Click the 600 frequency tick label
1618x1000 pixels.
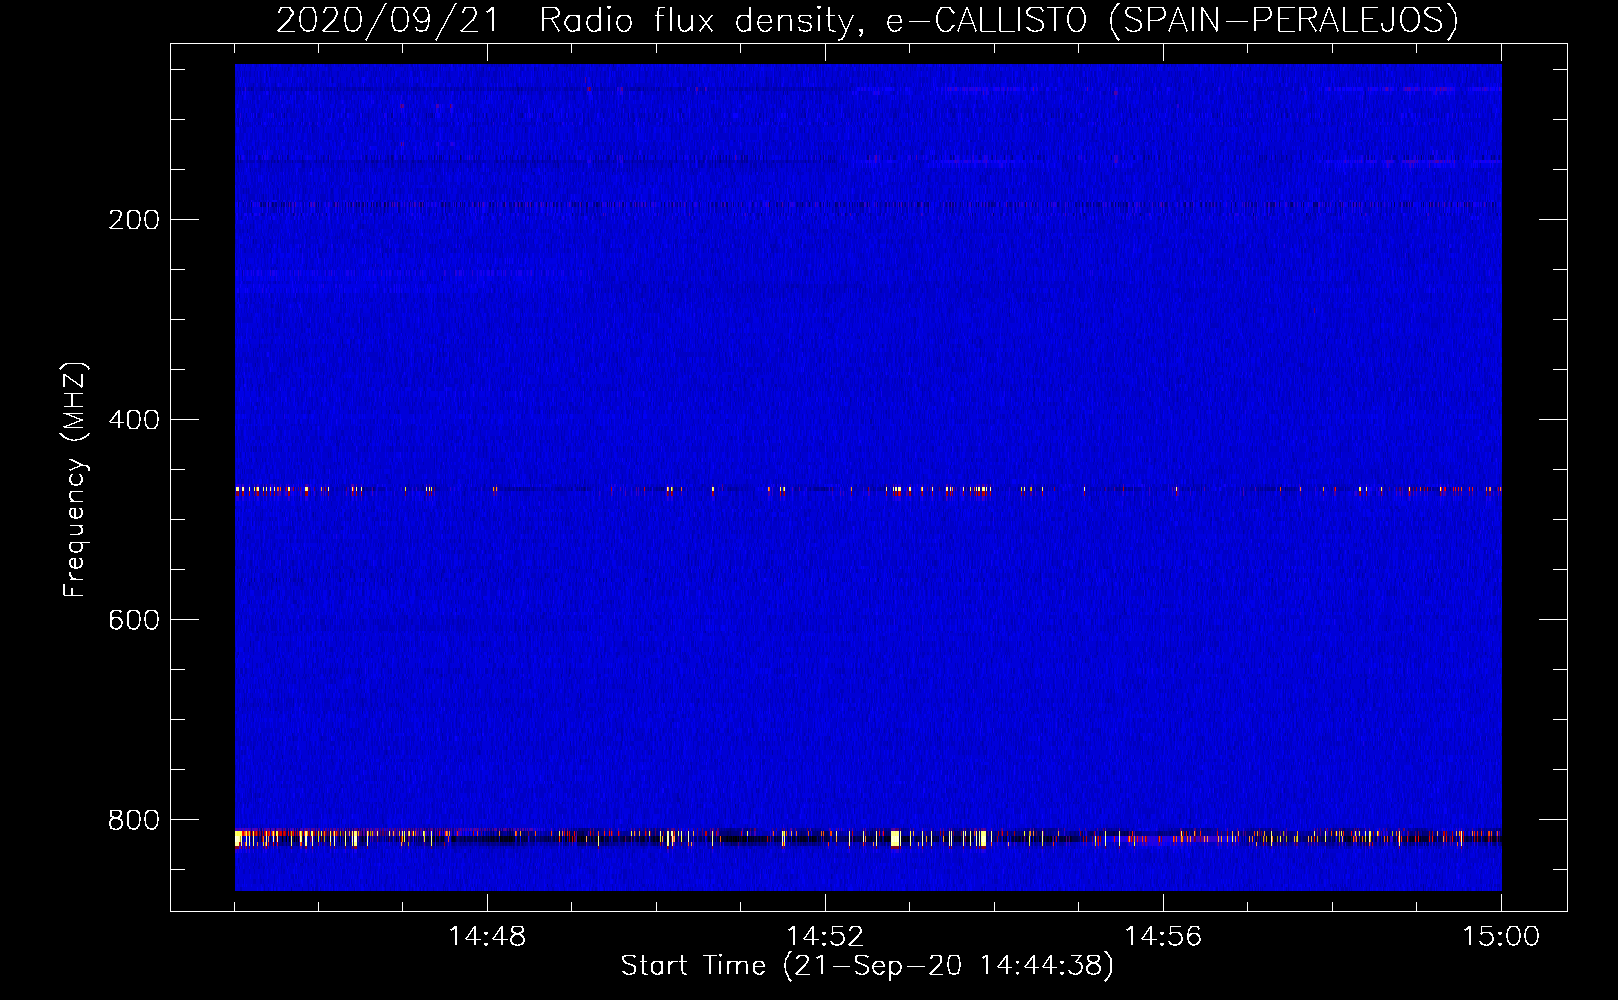click(134, 620)
